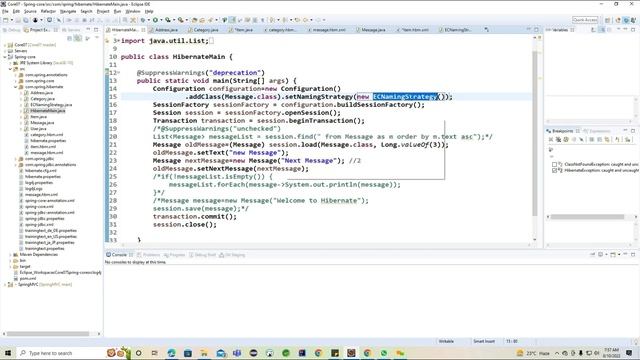Open the New dropdown arrow in toolbar

11,20
